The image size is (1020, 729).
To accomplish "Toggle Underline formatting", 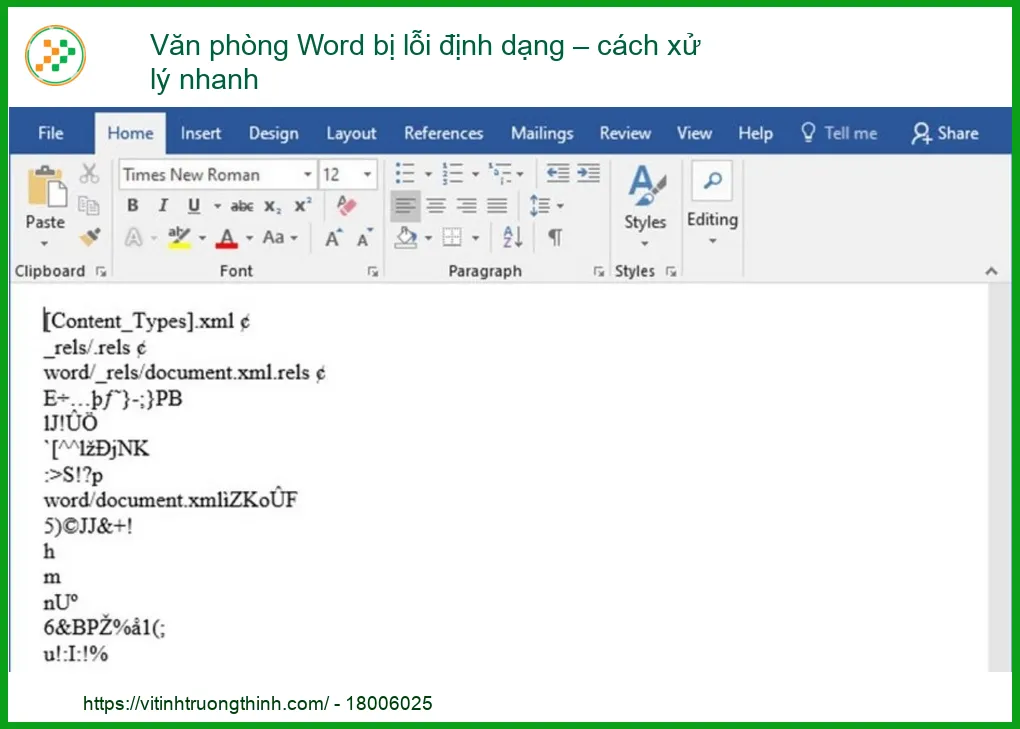I will pos(193,206).
